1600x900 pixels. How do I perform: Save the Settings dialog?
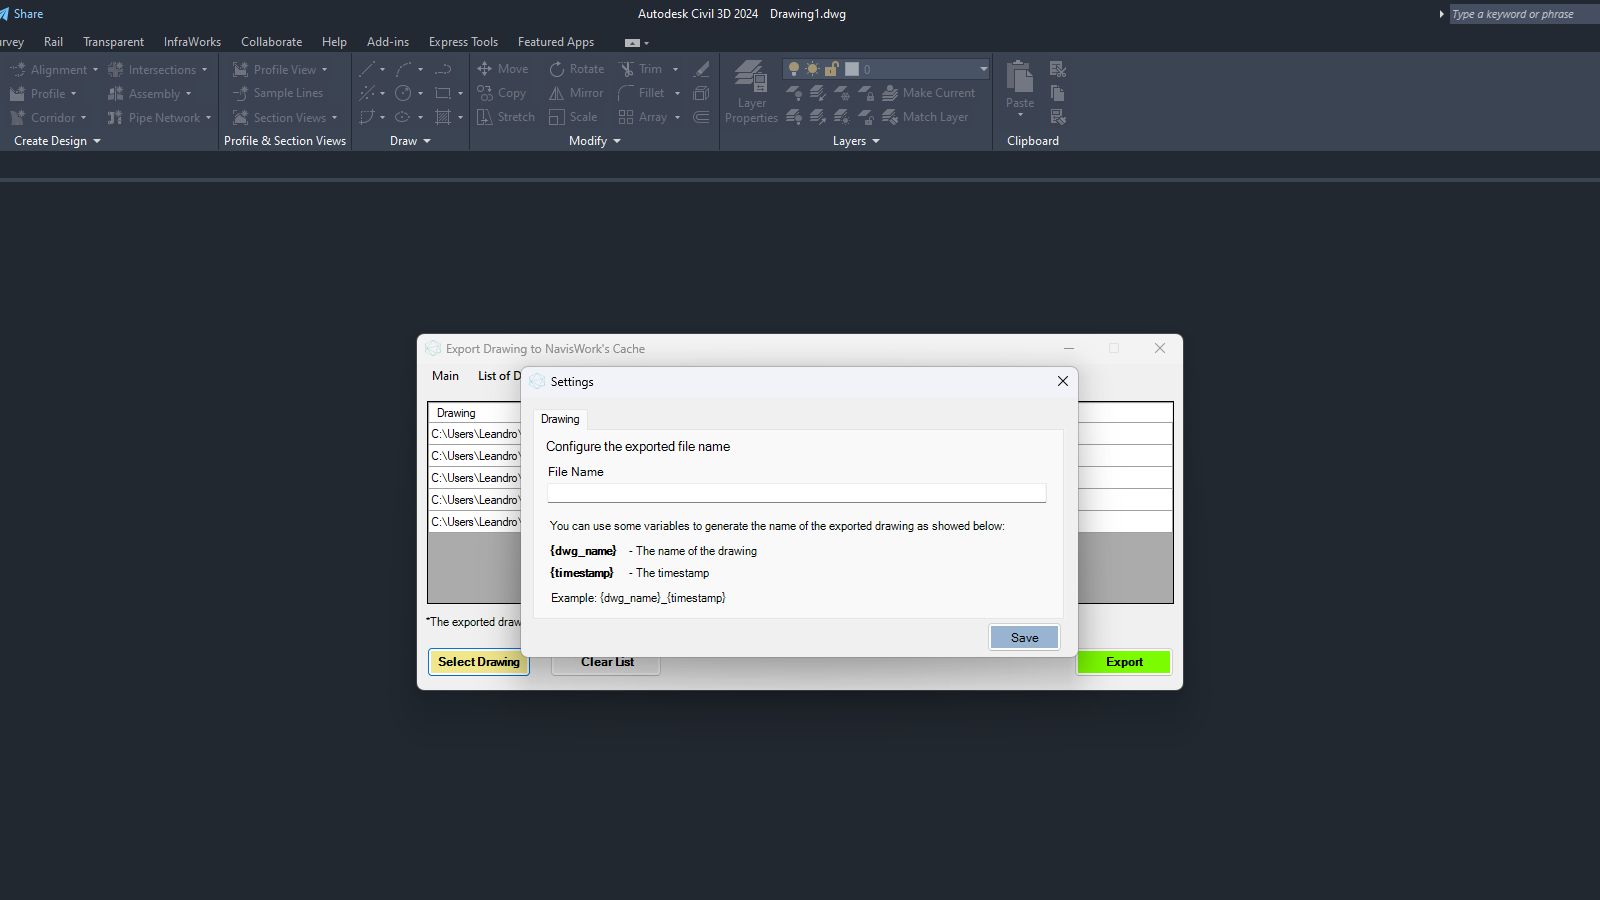tap(1024, 638)
